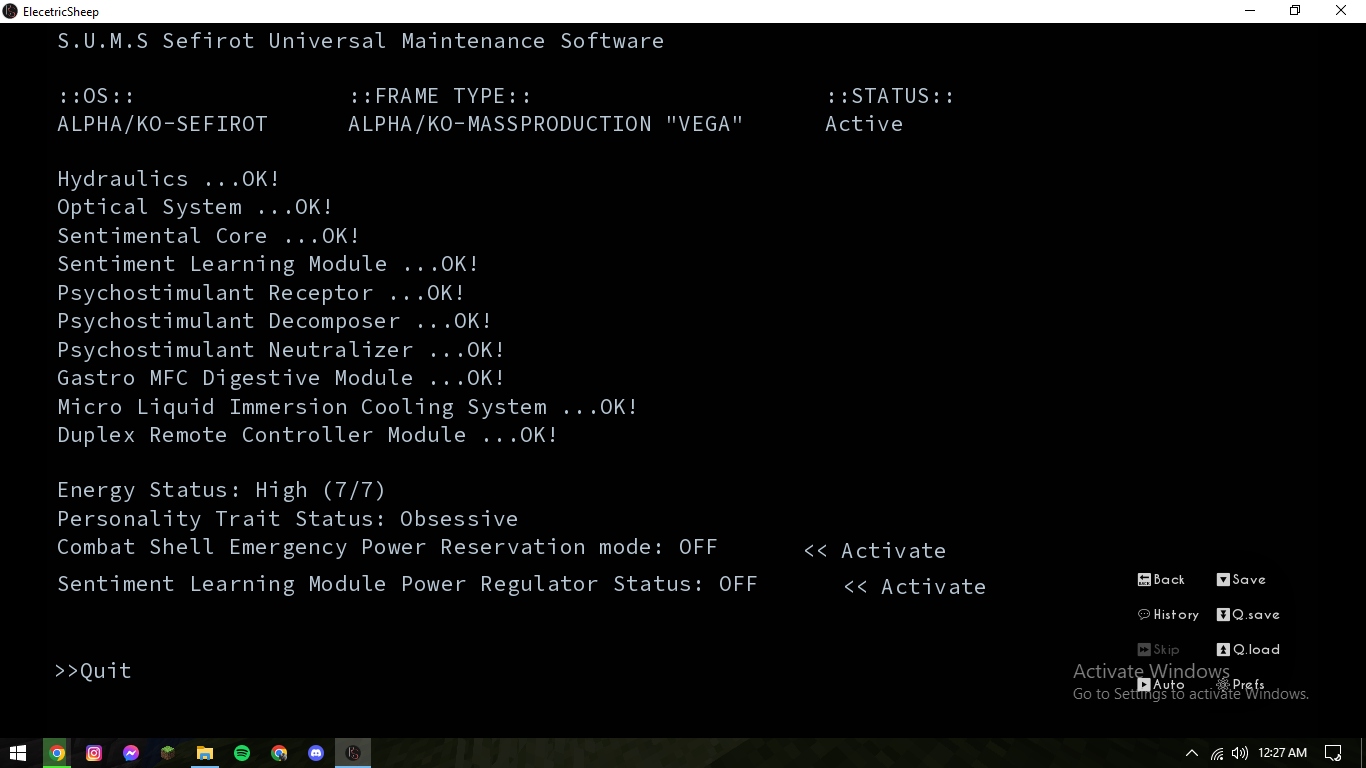This screenshot has width=1366, height=768.
Task: Click the "Active" status value
Action: (x=864, y=124)
